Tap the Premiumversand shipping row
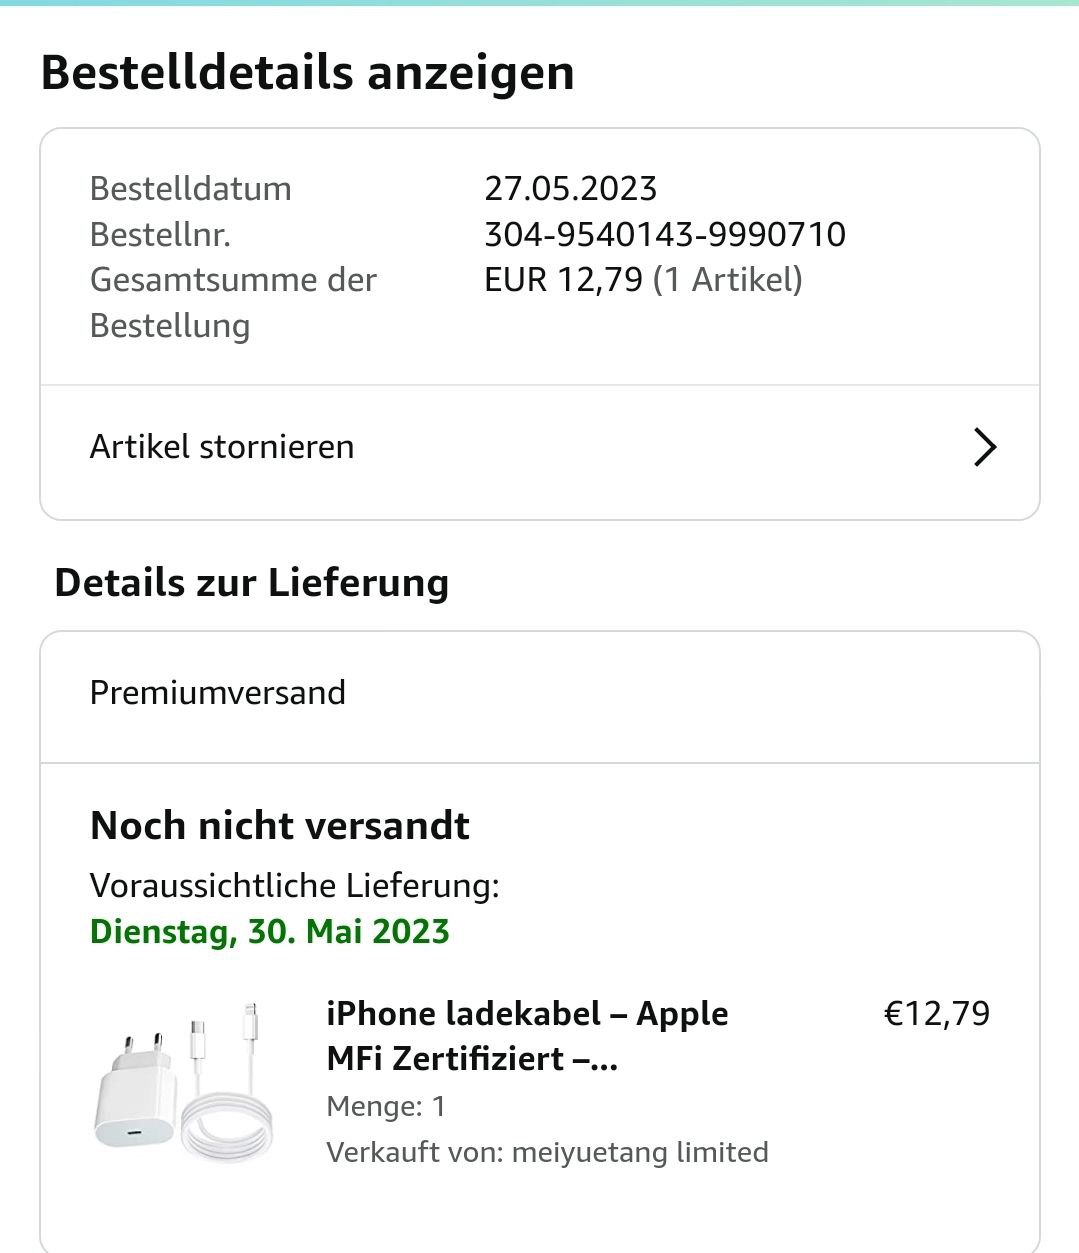The height and width of the screenshot is (1253, 1079). 218,693
